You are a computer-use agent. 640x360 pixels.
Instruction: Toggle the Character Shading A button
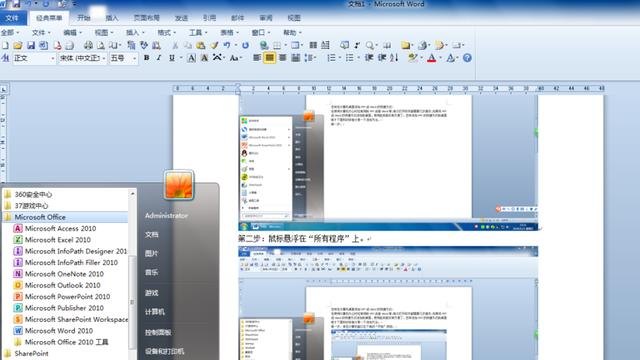(x=204, y=58)
